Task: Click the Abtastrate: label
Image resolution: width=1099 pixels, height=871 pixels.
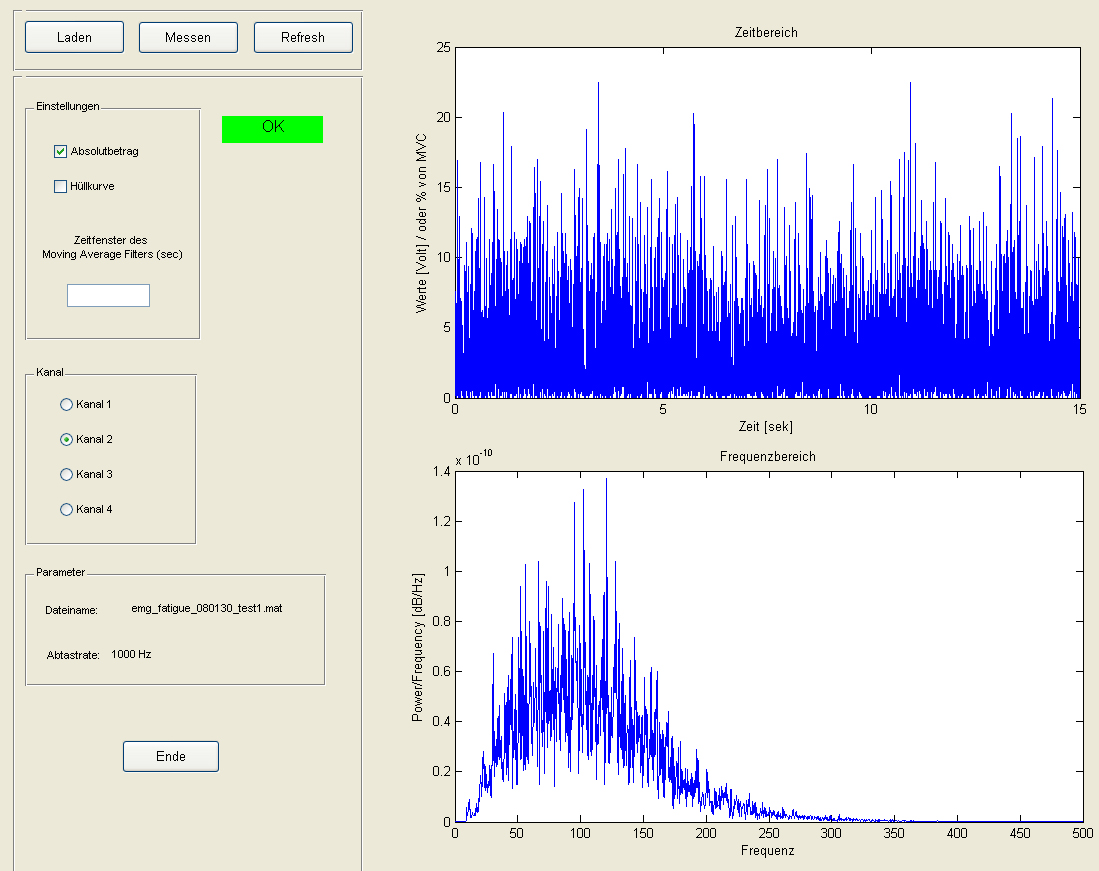Action: tap(73, 655)
